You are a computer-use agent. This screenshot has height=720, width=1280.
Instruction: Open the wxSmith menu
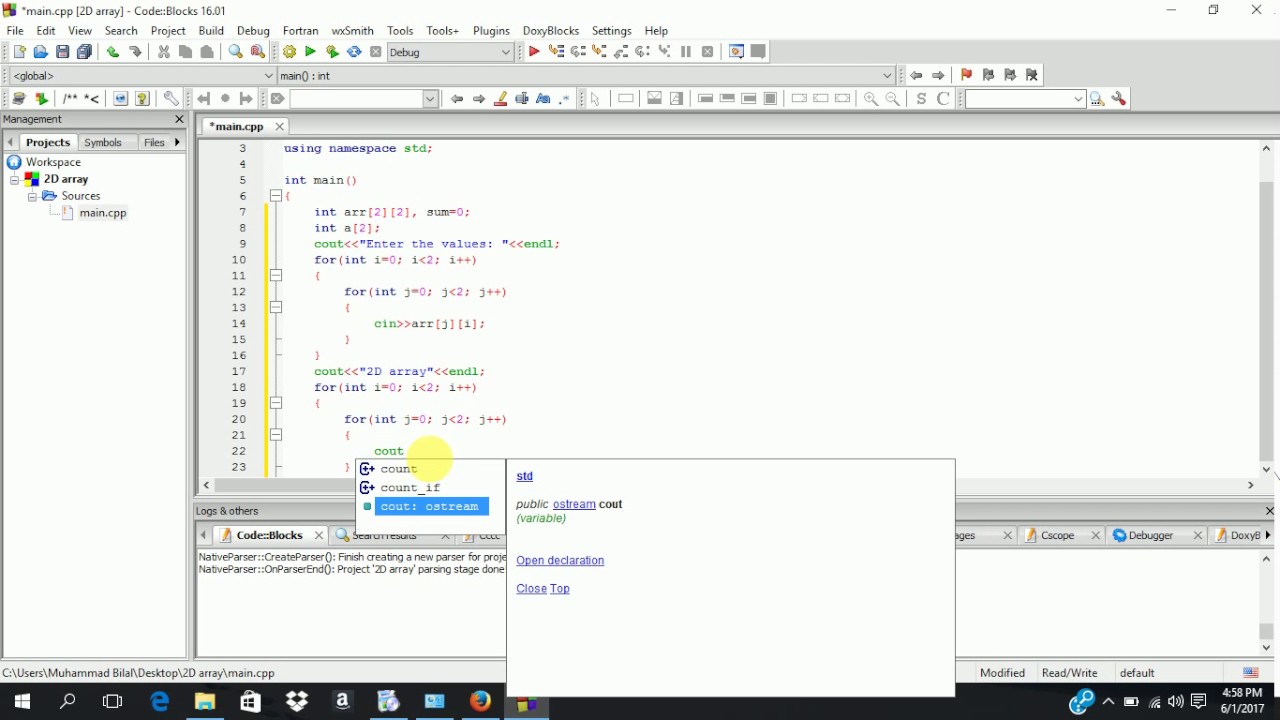point(352,31)
